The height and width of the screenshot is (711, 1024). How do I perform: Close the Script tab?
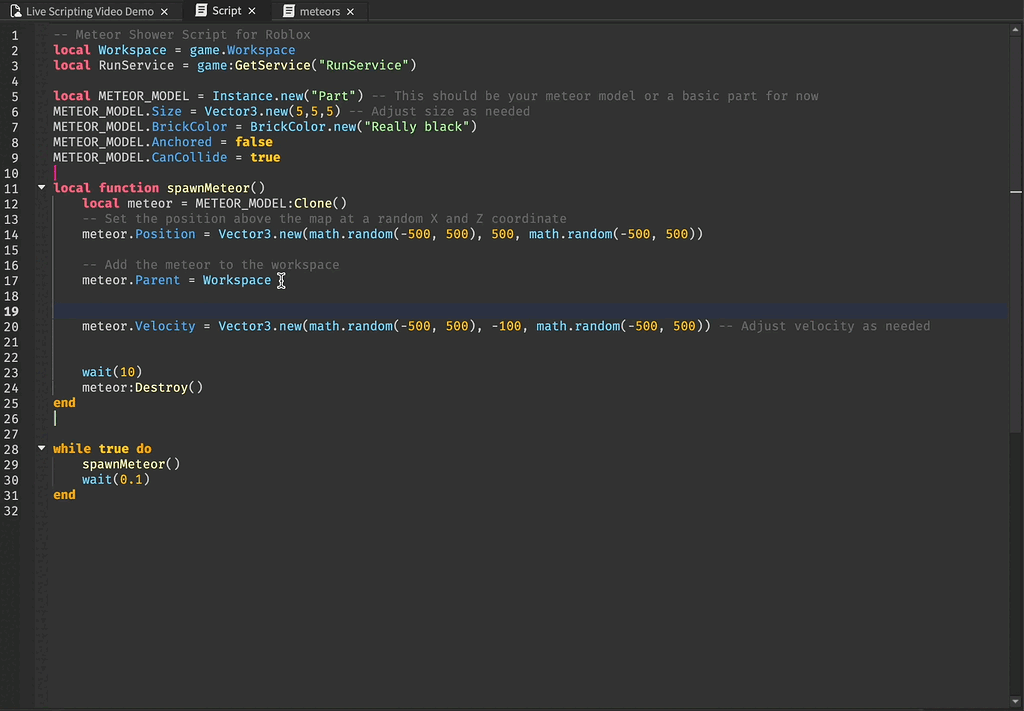point(251,11)
